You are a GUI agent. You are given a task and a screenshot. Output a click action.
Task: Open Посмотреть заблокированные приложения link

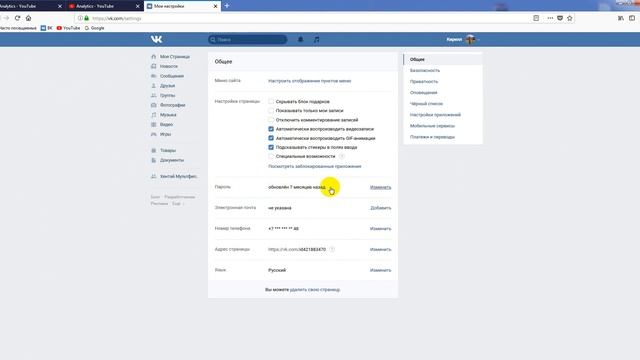click(x=315, y=167)
